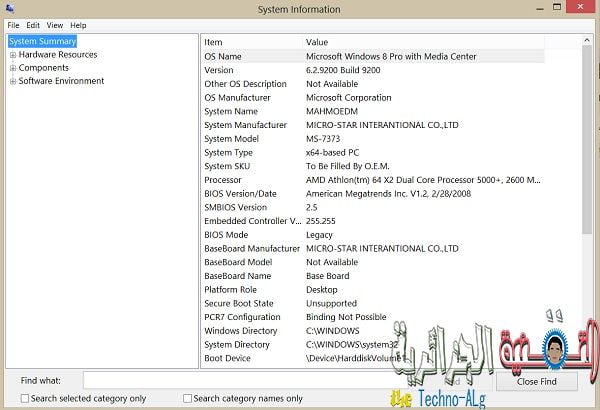This screenshot has width=600, height=410.
Task: Open the Help menu
Action: coord(78,25)
